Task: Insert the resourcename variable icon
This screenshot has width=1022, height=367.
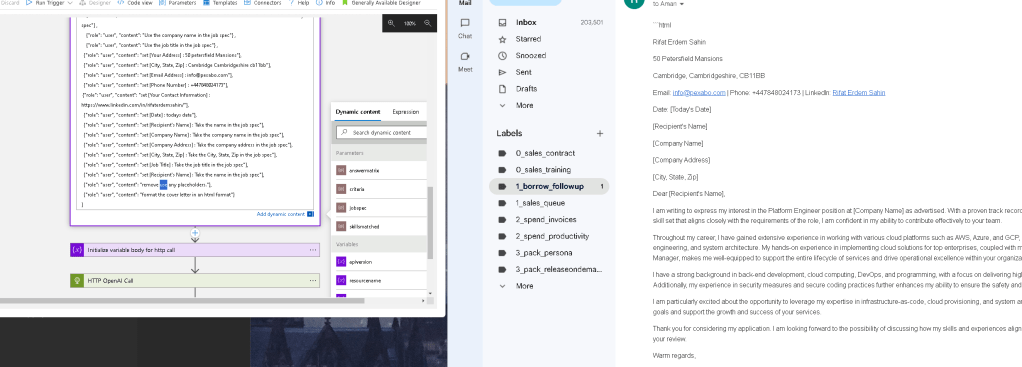Action: click(341, 280)
